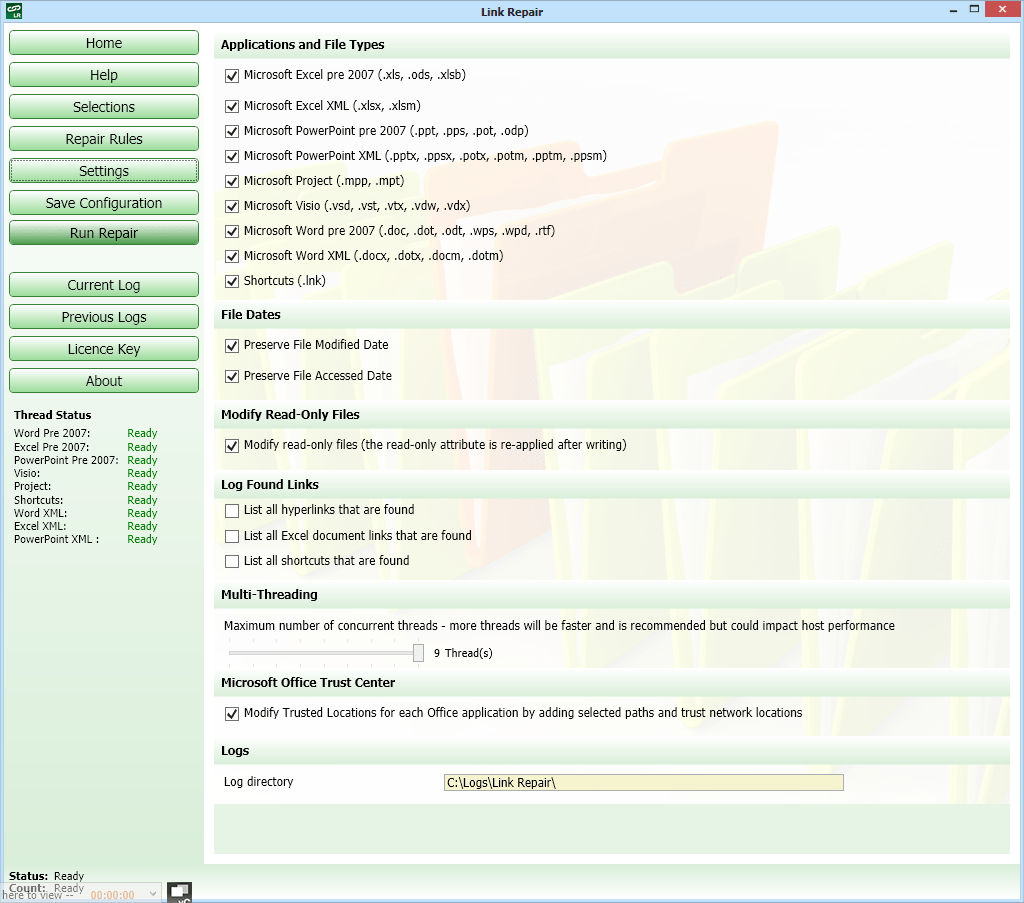Image resolution: width=1024 pixels, height=903 pixels.
Task: Click the vC icon near the status bar
Action: click(179, 891)
